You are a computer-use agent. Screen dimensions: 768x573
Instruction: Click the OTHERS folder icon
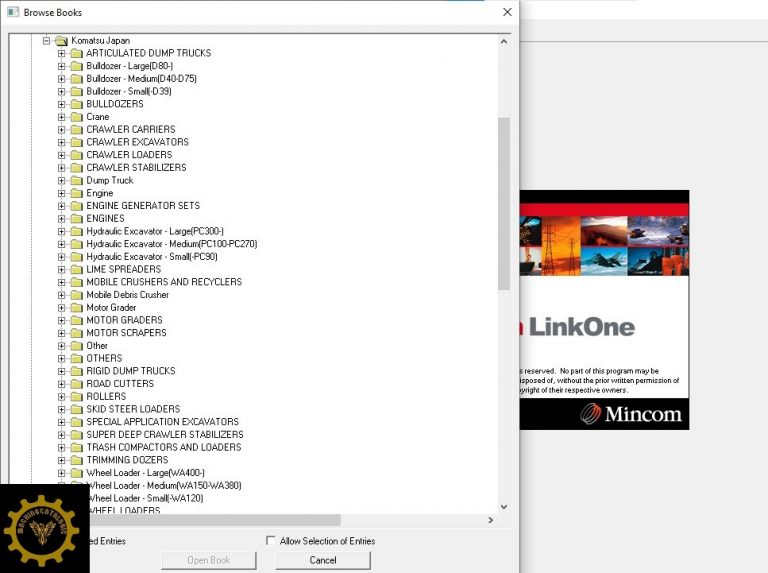[x=76, y=358]
